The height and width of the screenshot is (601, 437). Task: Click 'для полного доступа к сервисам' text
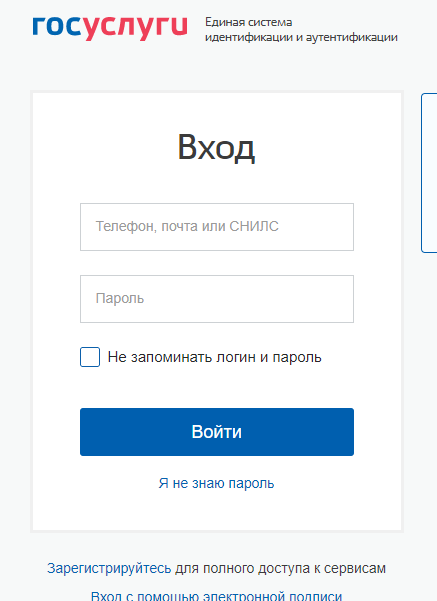click(280, 568)
